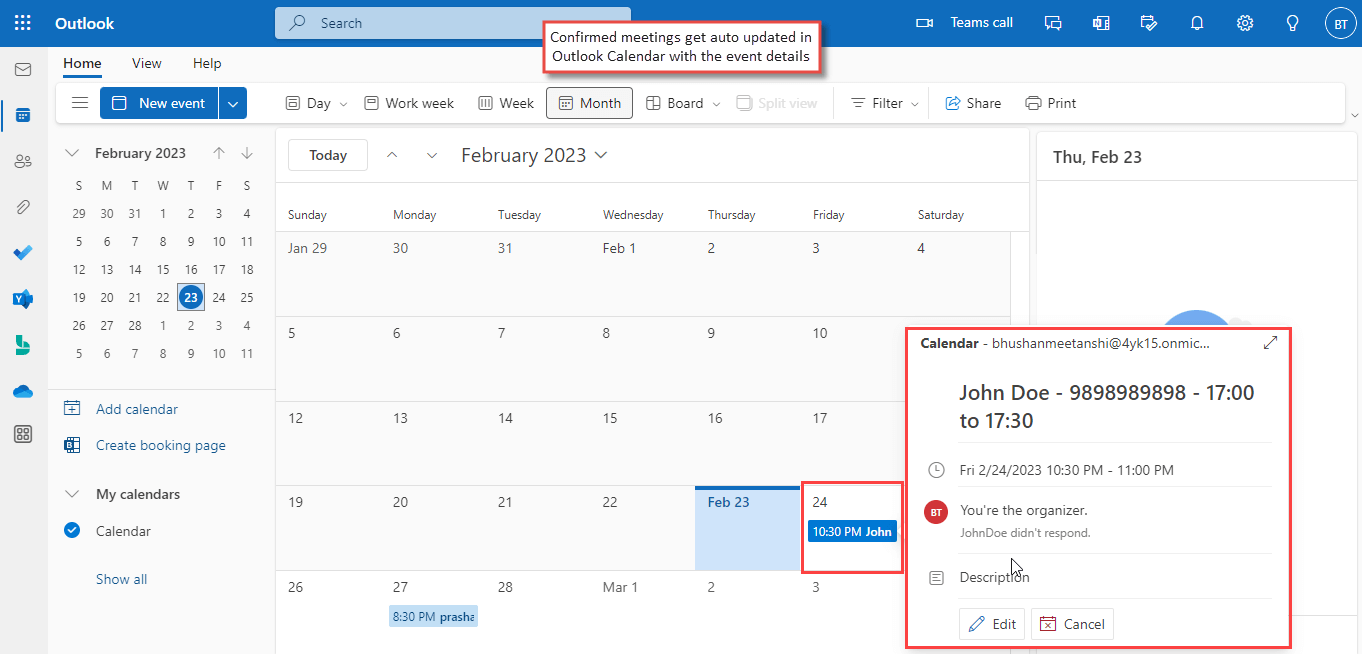The image size is (1362, 654).
Task: Select the Board view
Action: point(673,103)
